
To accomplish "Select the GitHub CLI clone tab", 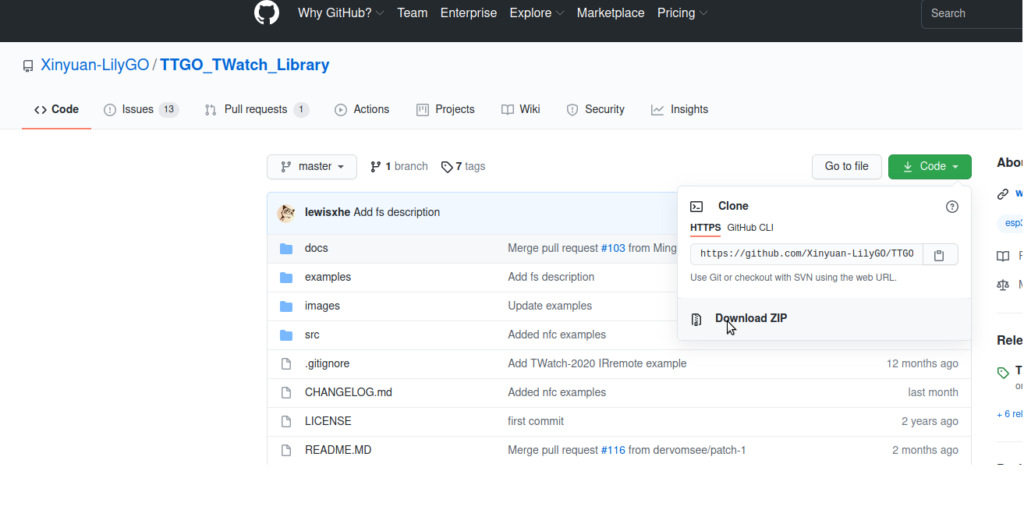I will tap(750, 228).
